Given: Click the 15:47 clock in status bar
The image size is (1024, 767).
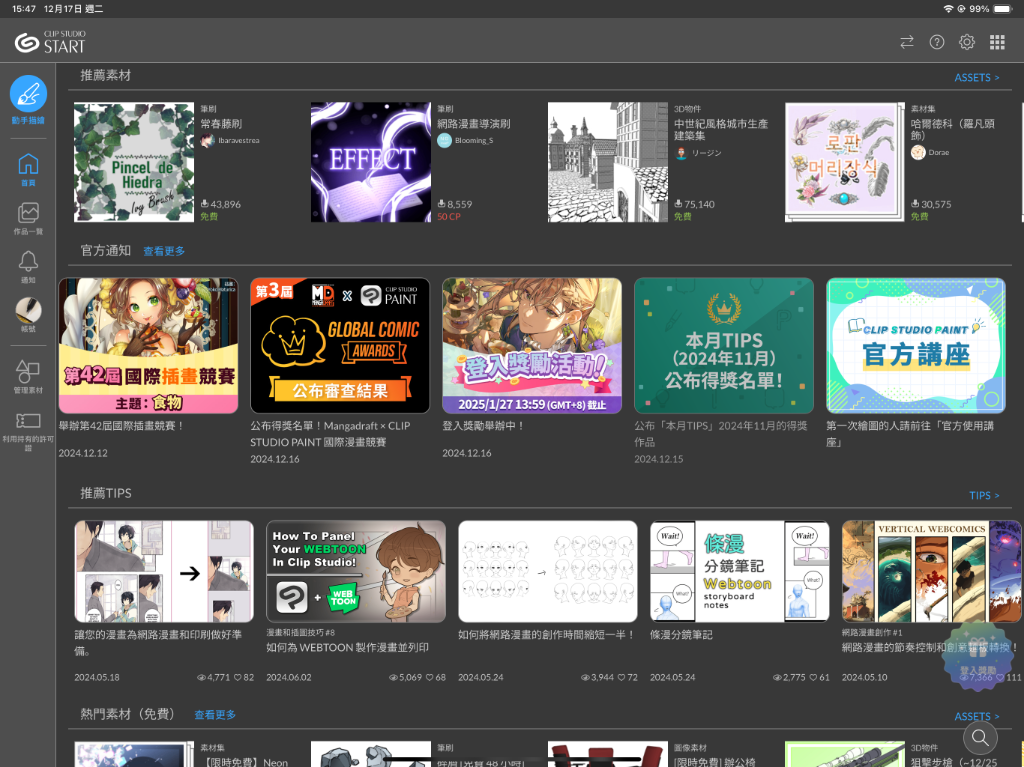Looking at the screenshot, I should pos(24,9).
